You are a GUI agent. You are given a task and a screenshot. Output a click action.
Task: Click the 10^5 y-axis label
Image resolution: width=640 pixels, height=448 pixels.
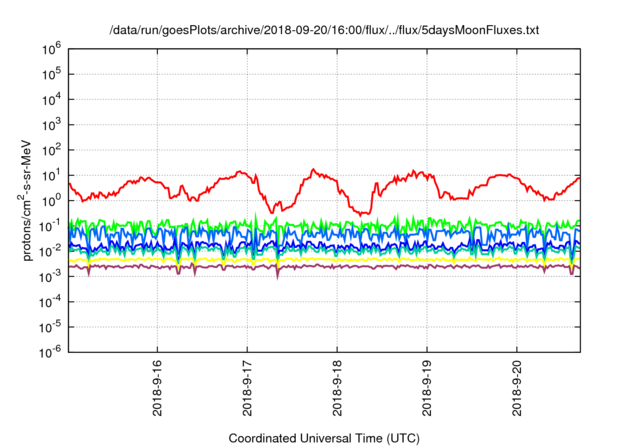pyautogui.click(x=51, y=75)
